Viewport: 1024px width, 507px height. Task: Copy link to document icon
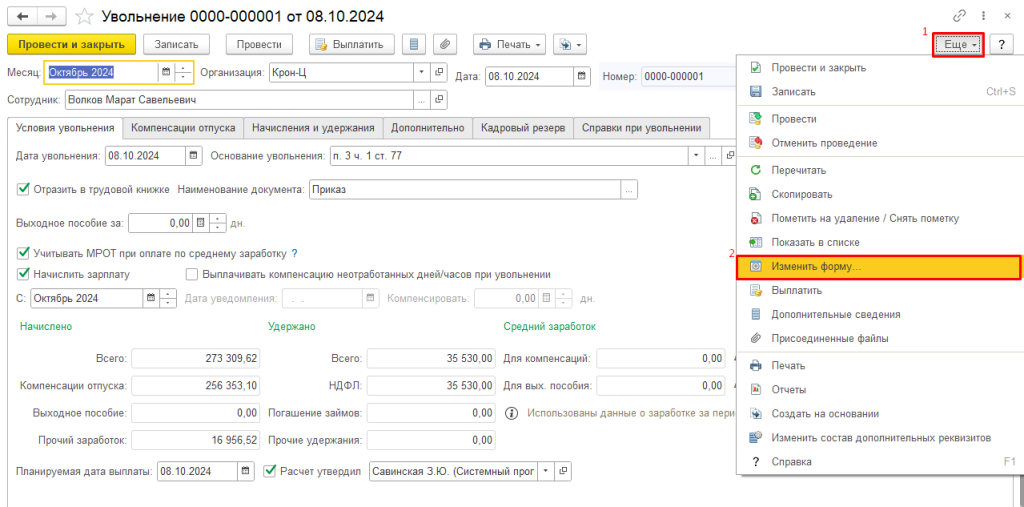coord(959,16)
